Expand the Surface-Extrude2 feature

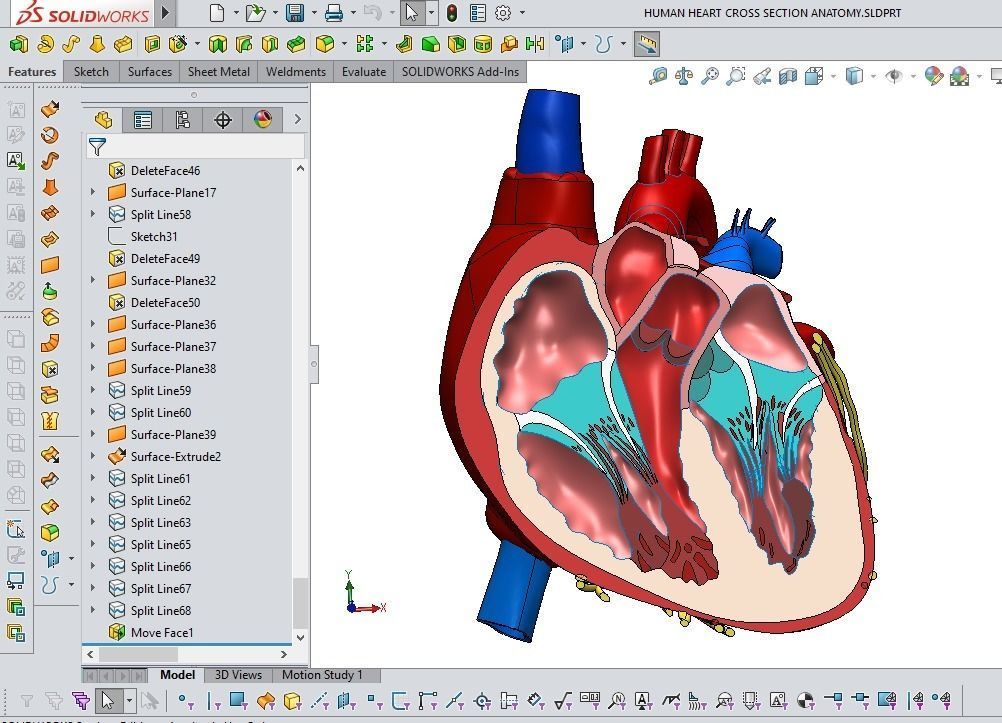point(93,456)
